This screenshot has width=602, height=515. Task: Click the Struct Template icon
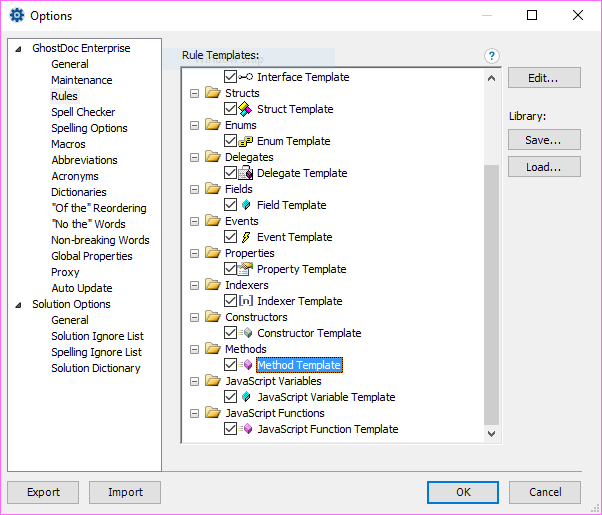coord(246,109)
